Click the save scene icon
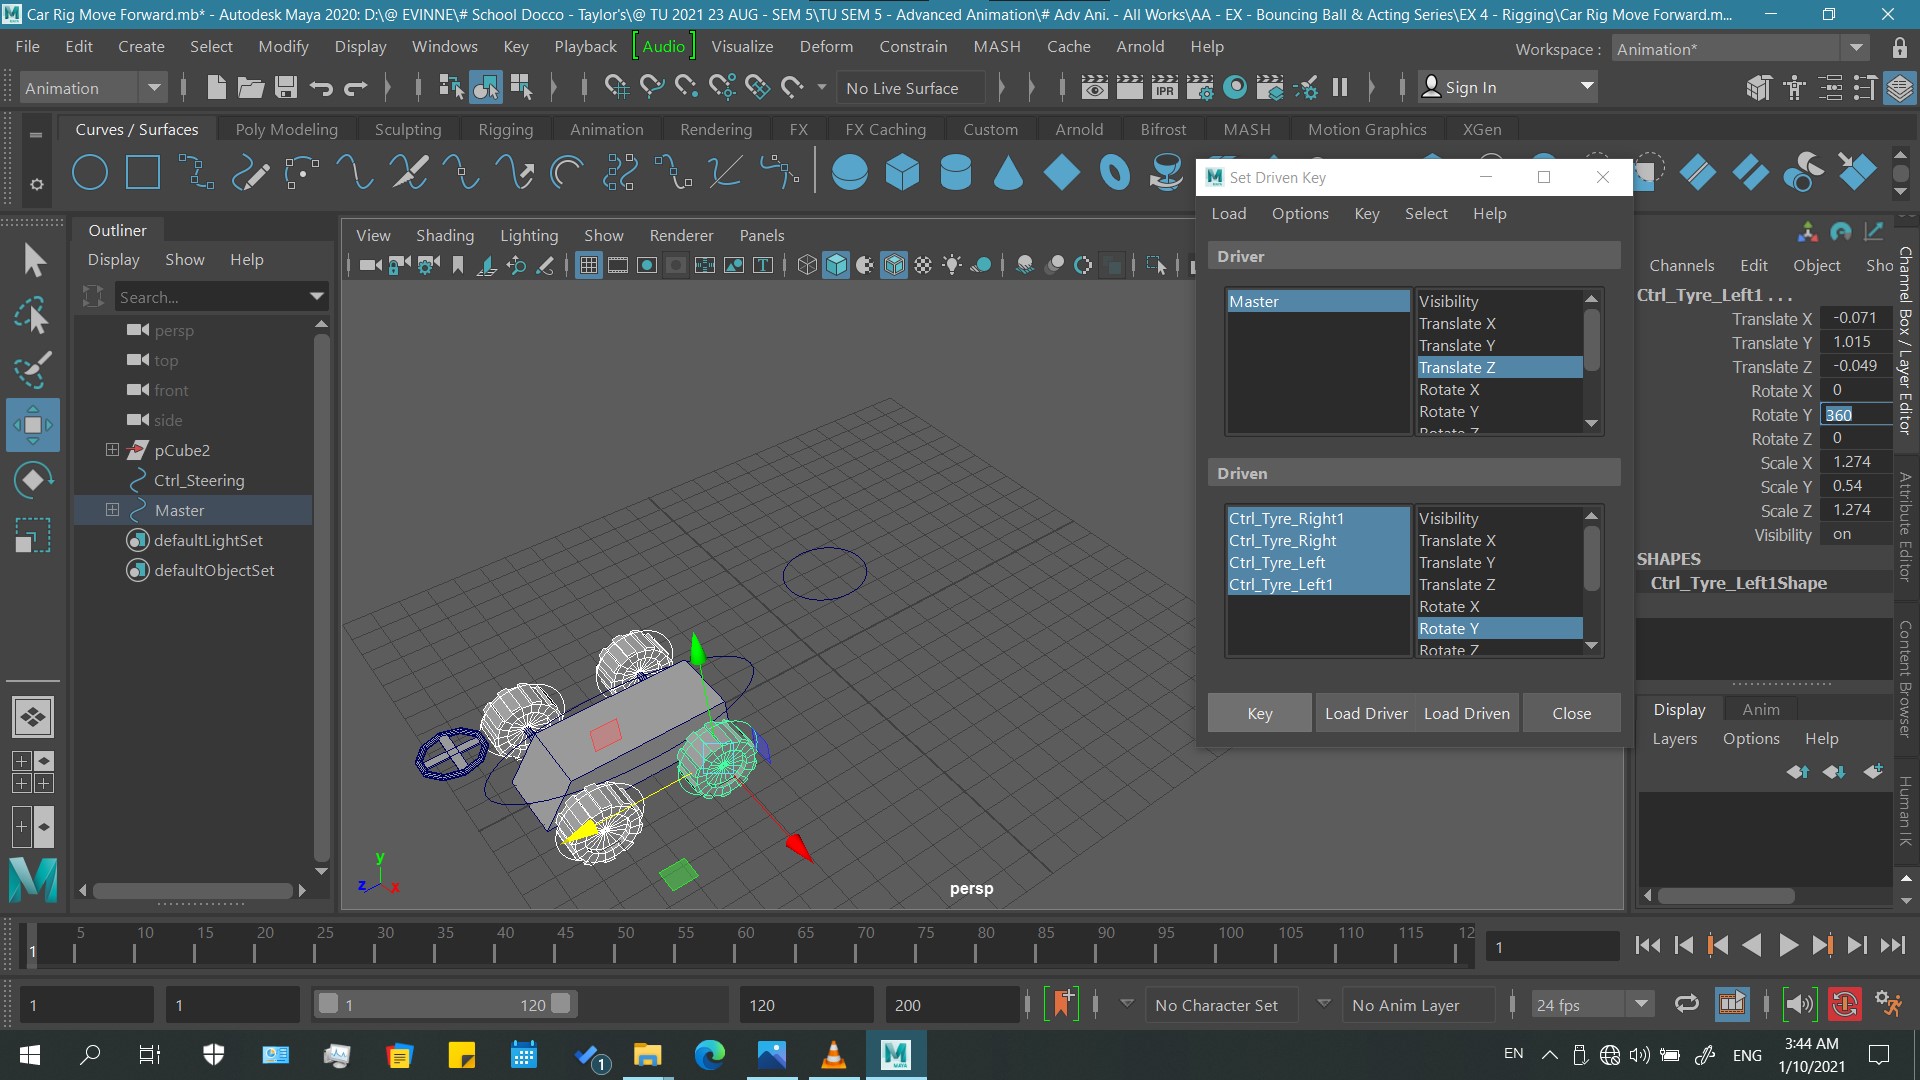1920x1080 pixels. (x=286, y=88)
